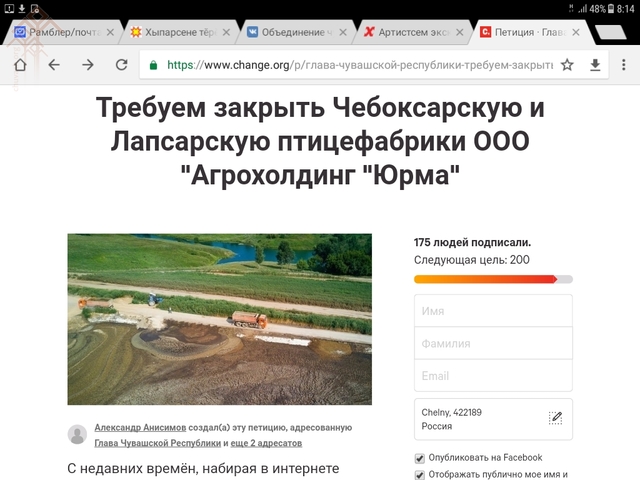Bookmark this page with the star icon
640x480 pixels.
pyautogui.click(x=567, y=65)
